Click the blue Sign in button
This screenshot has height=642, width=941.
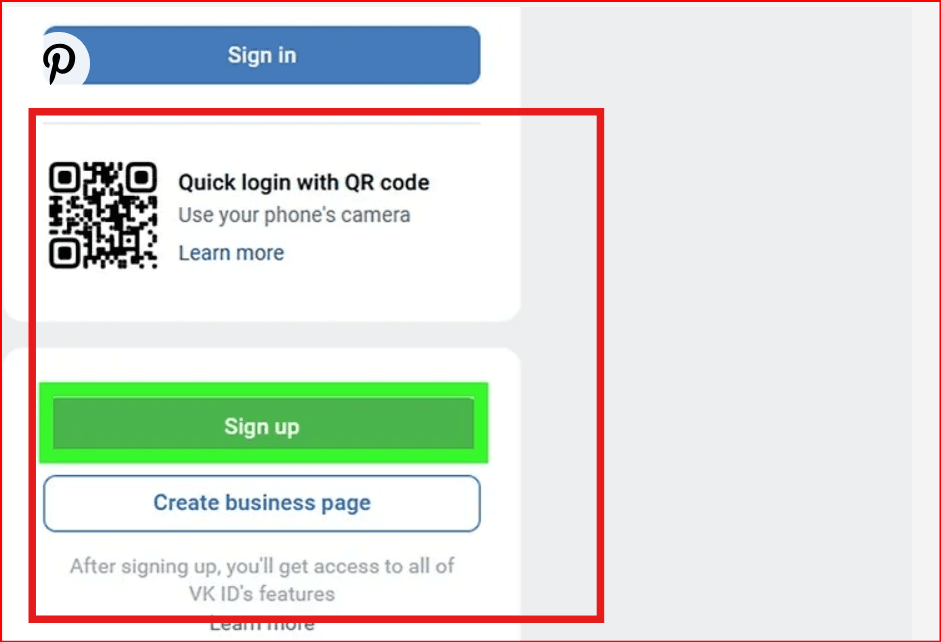click(262, 55)
